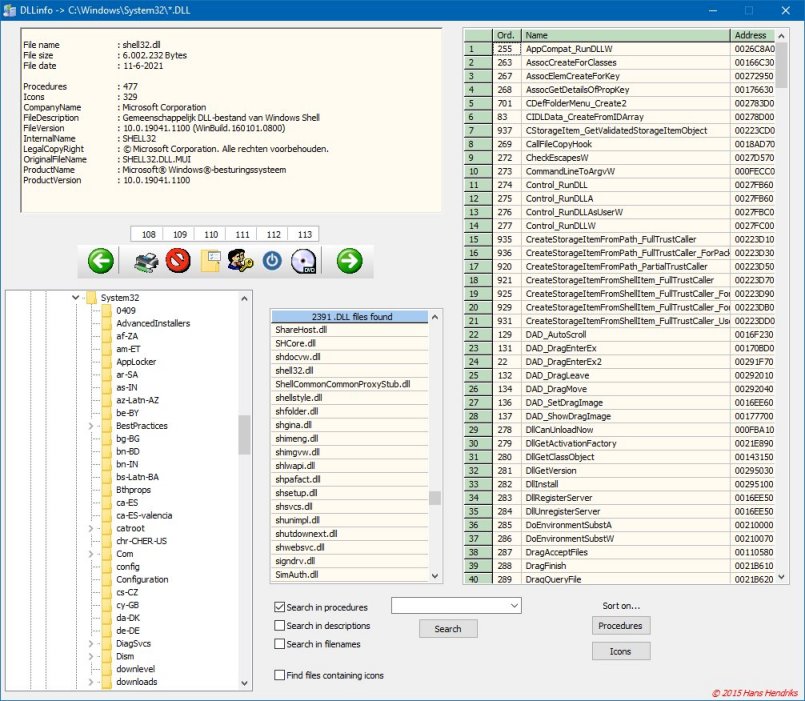Image resolution: width=805 pixels, height=701 pixels.
Task: Click the cs-CZ folder label in tree
Action: pyautogui.click(x=127, y=593)
